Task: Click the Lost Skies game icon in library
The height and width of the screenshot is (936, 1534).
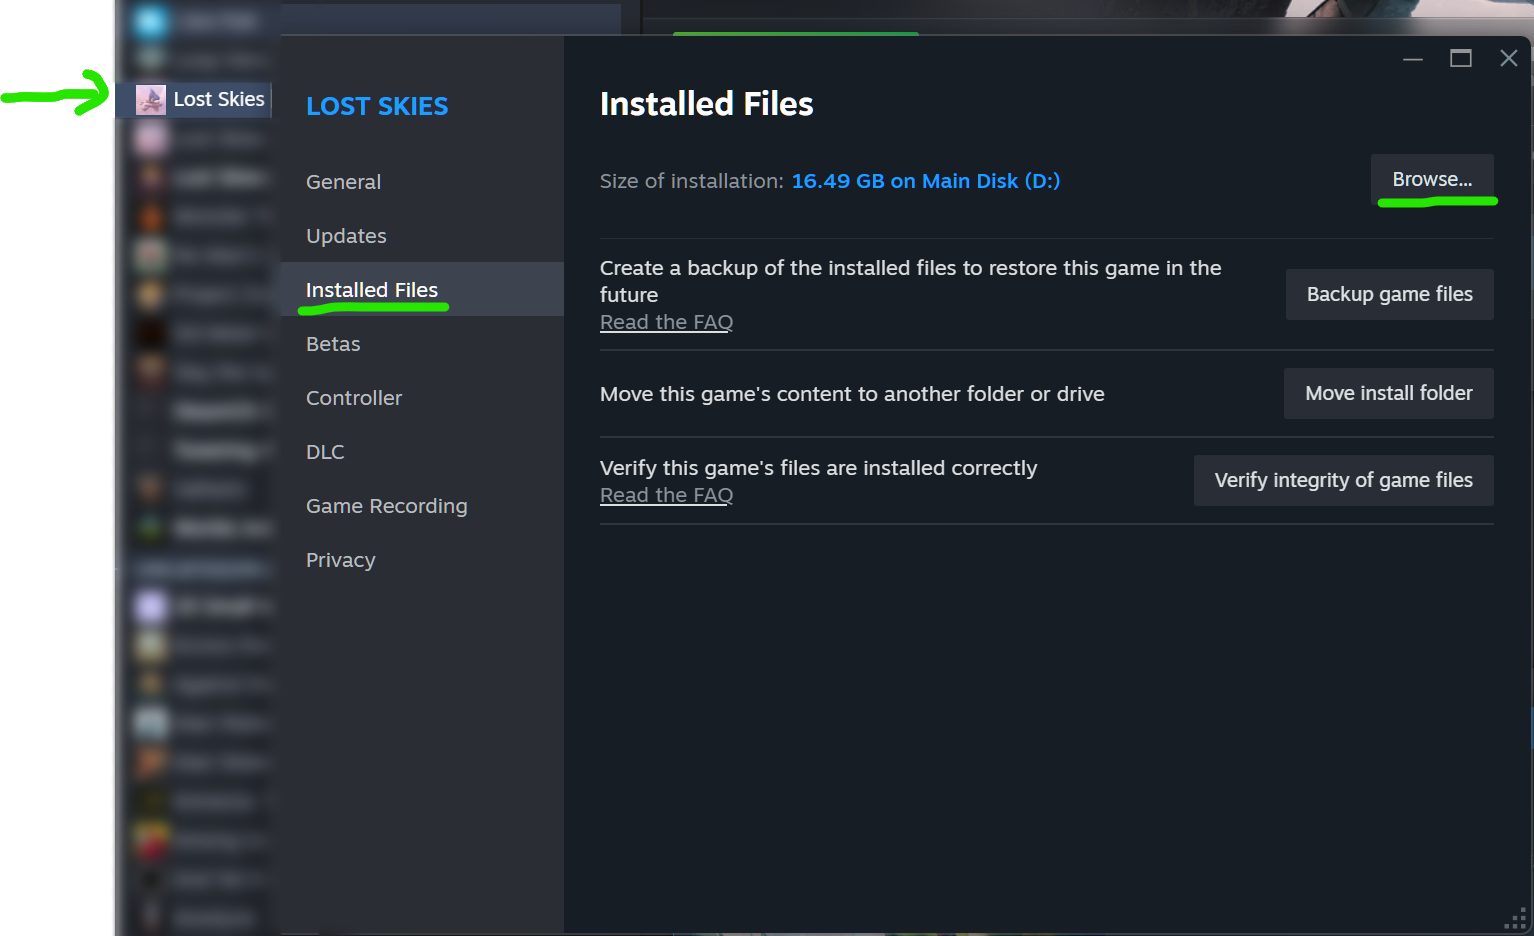Action: click(151, 100)
